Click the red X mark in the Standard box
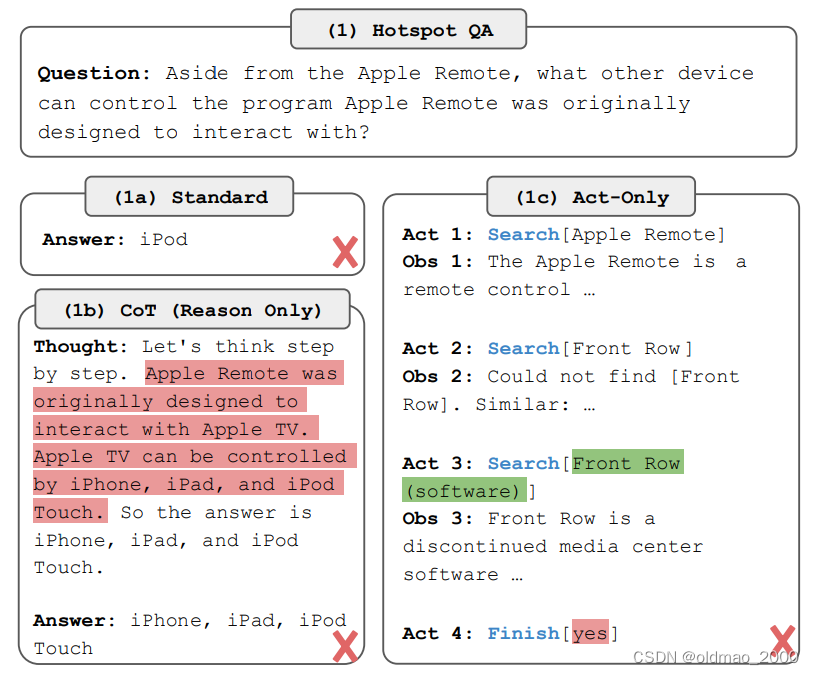The width and height of the screenshot is (814, 675). tap(345, 252)
